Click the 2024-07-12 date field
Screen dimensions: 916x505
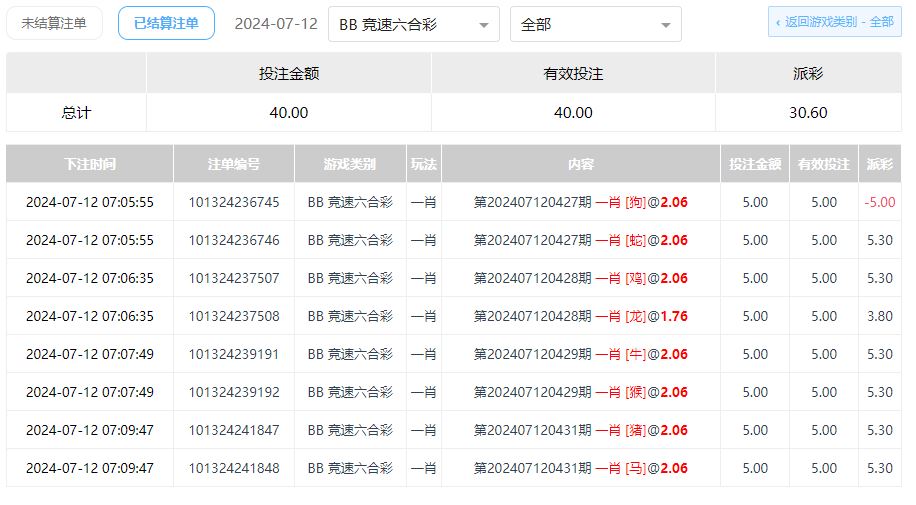tap(276, 24)
